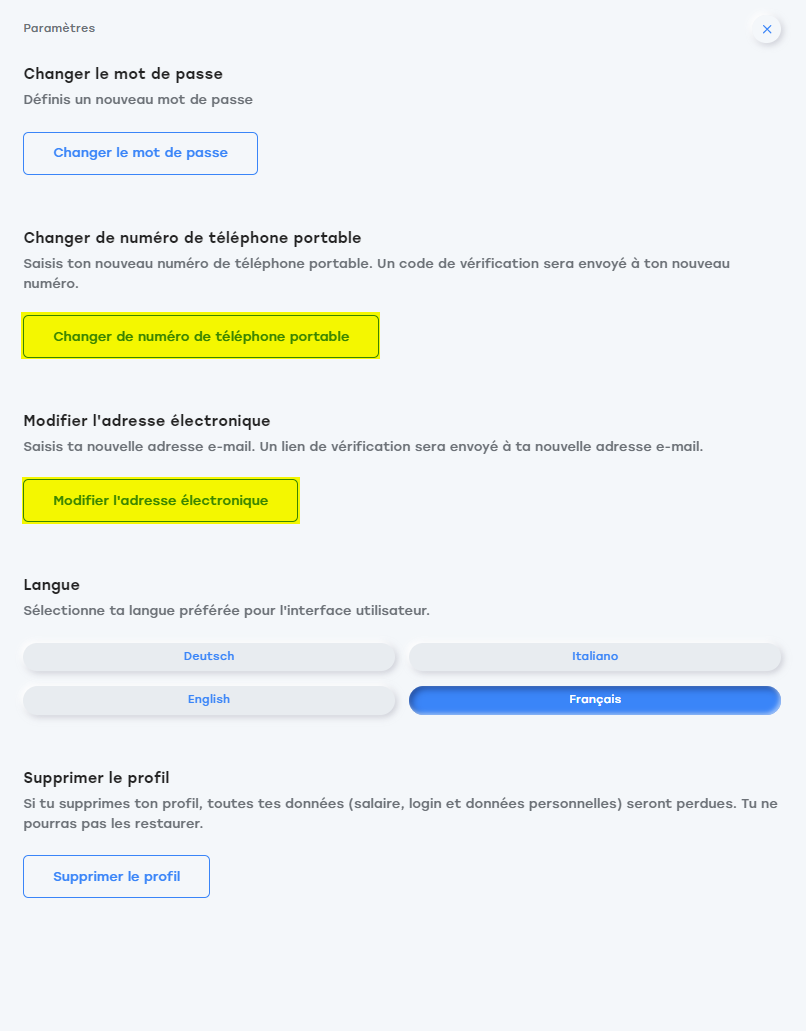Screen dimensions: 806x1031
Task: Open Changer de numéro de téléphone portable button
Action: (x=201, y=337)
